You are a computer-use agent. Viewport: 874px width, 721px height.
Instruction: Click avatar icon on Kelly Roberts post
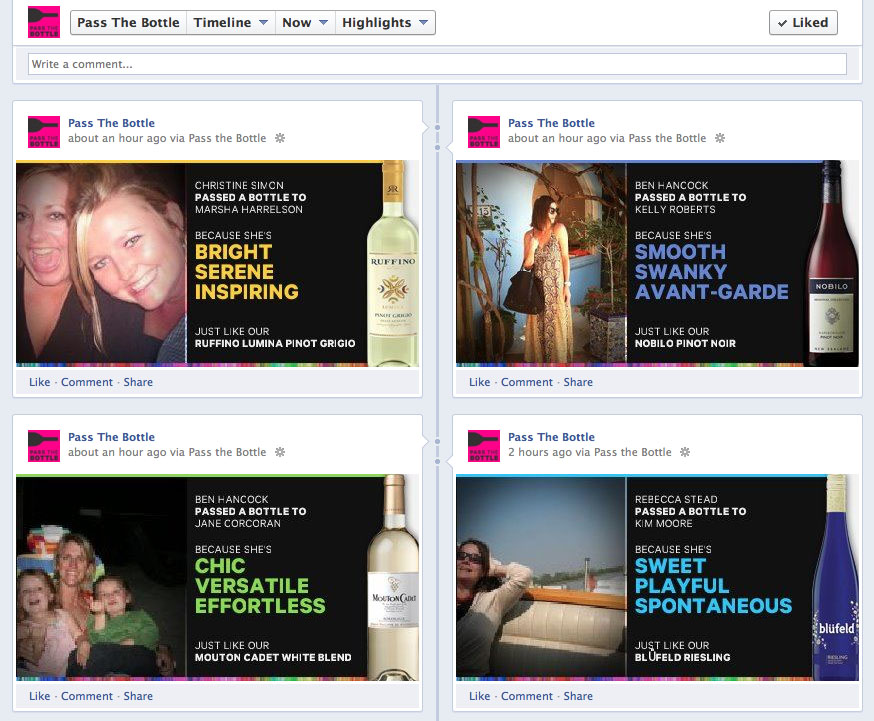click(484, 132)
